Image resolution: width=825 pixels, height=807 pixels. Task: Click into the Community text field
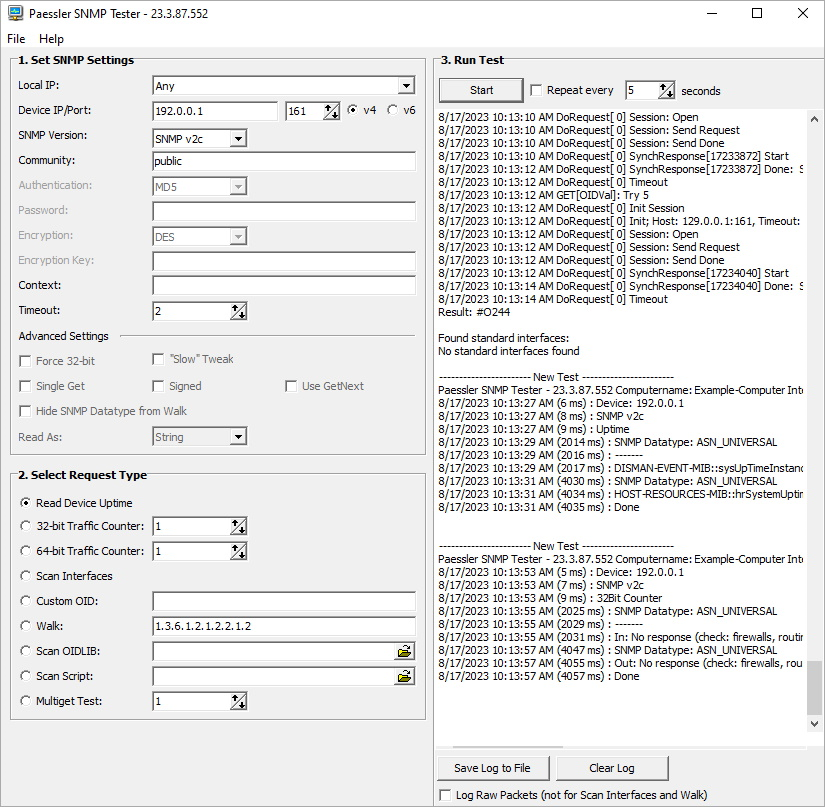pos(284,161)
